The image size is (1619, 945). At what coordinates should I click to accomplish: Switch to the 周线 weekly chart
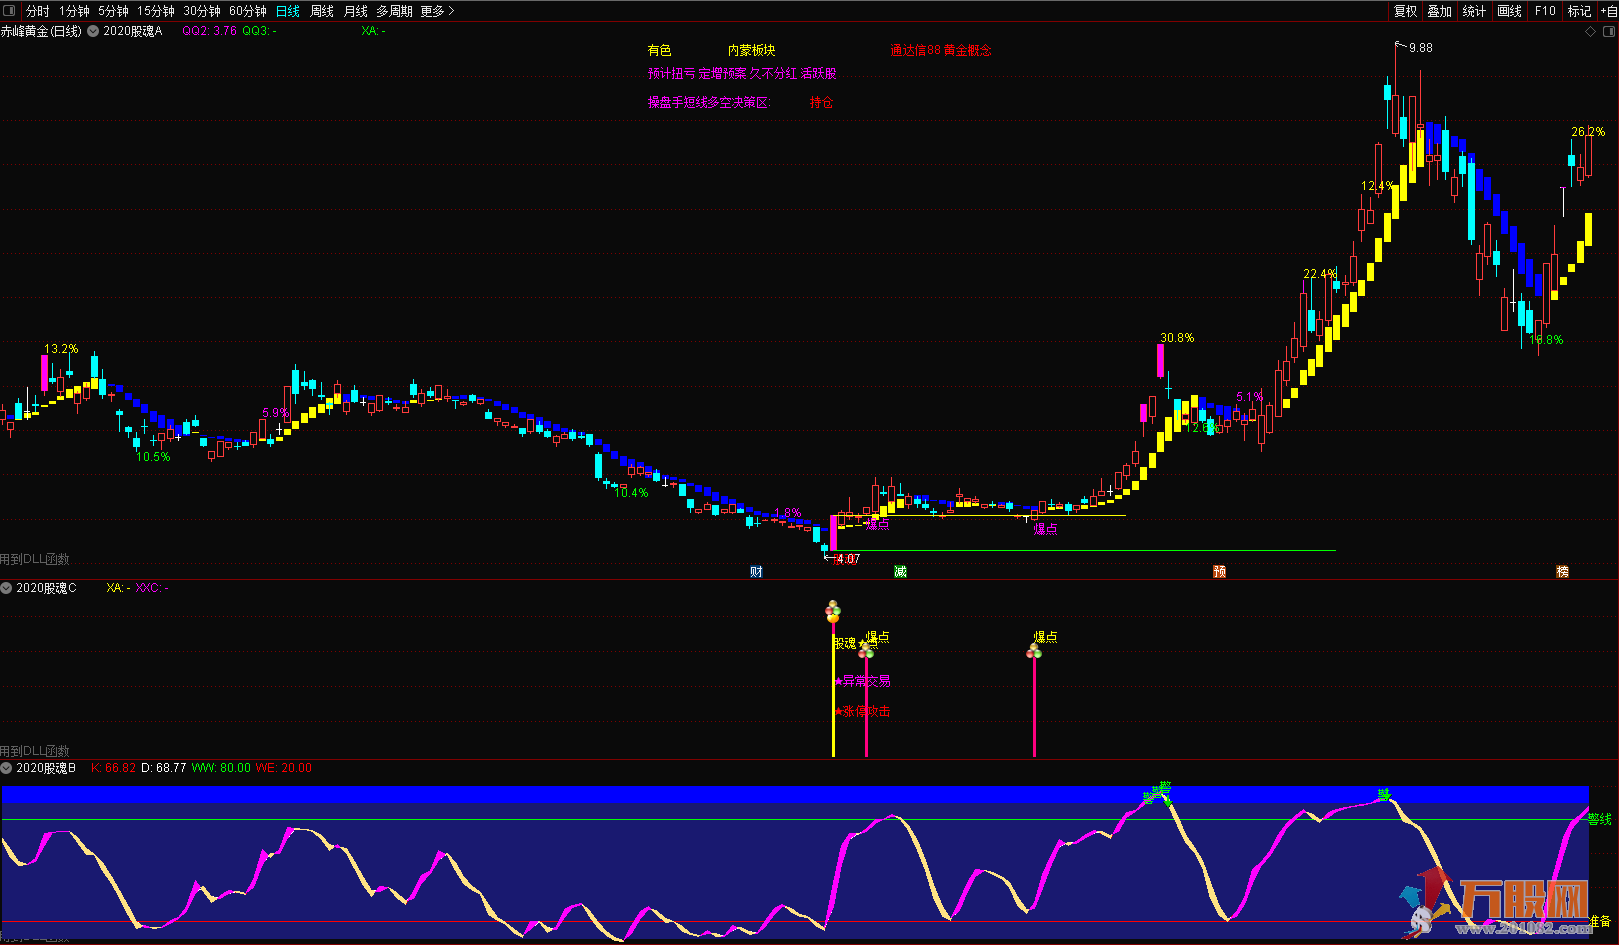322,11
